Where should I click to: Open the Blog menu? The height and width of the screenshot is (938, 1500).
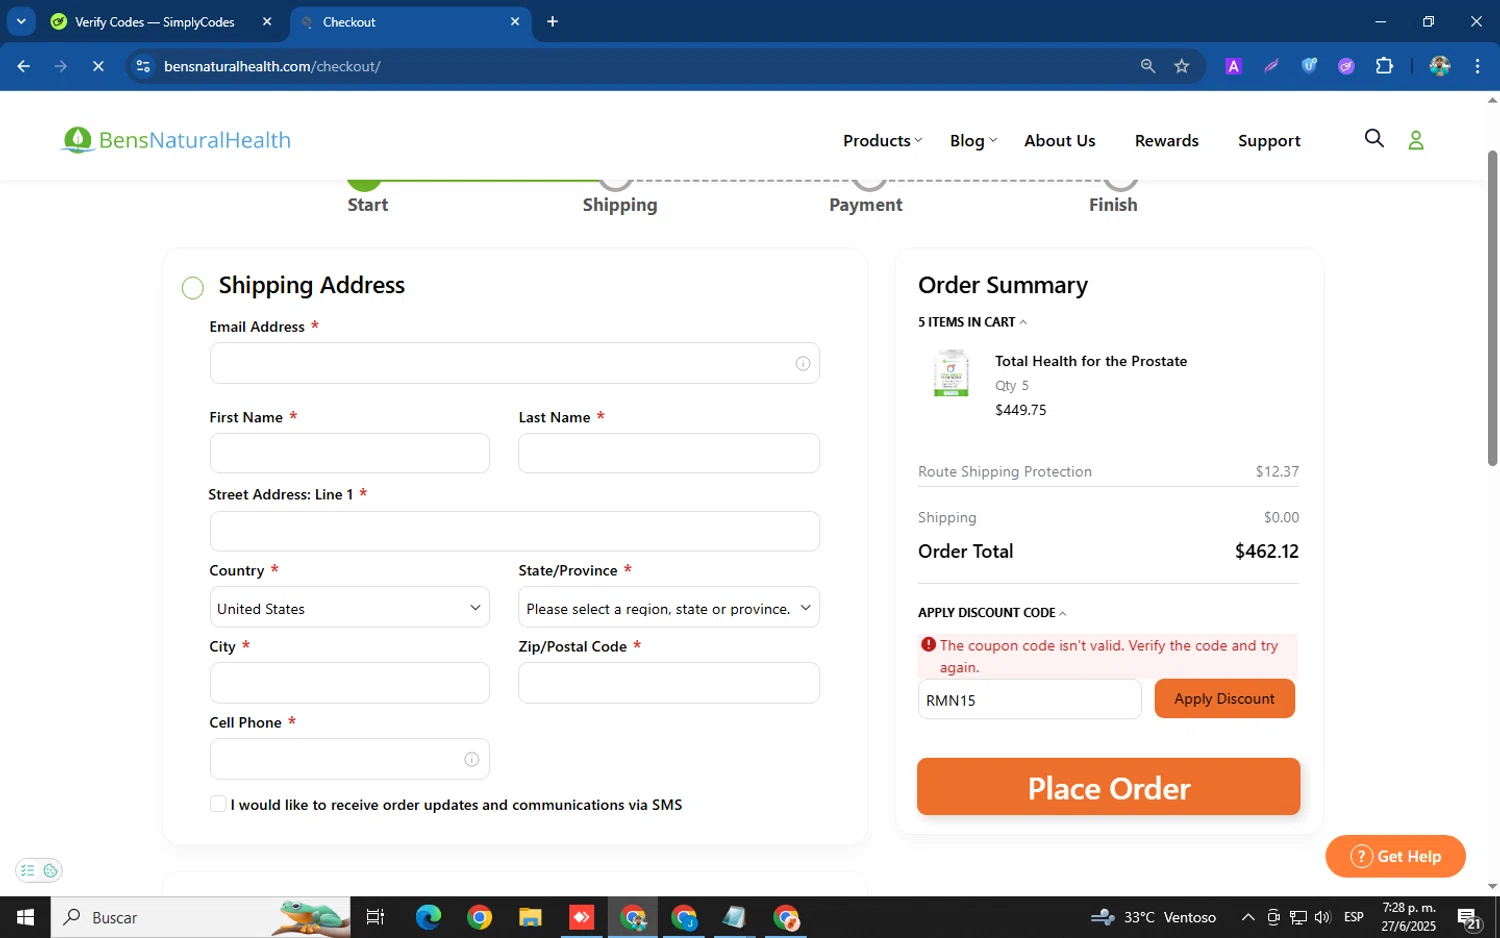973,141
